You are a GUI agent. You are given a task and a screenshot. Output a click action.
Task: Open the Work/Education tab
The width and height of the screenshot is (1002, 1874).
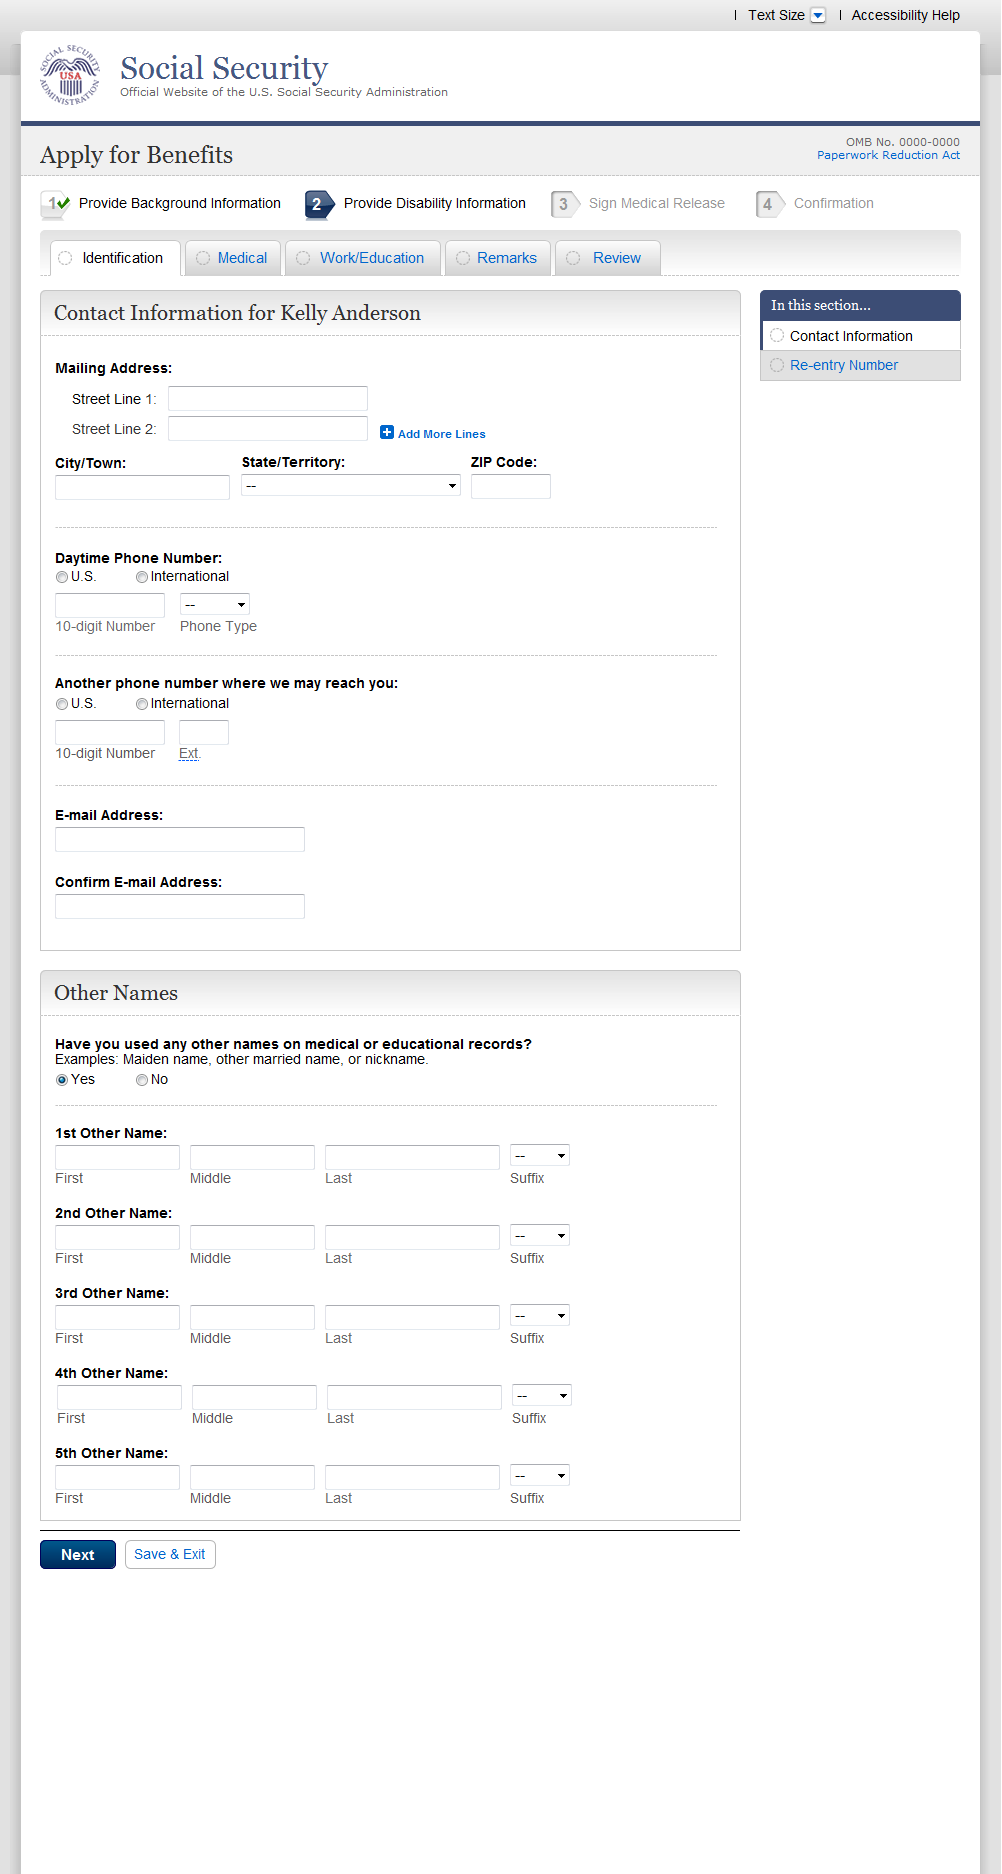(371, 258)
